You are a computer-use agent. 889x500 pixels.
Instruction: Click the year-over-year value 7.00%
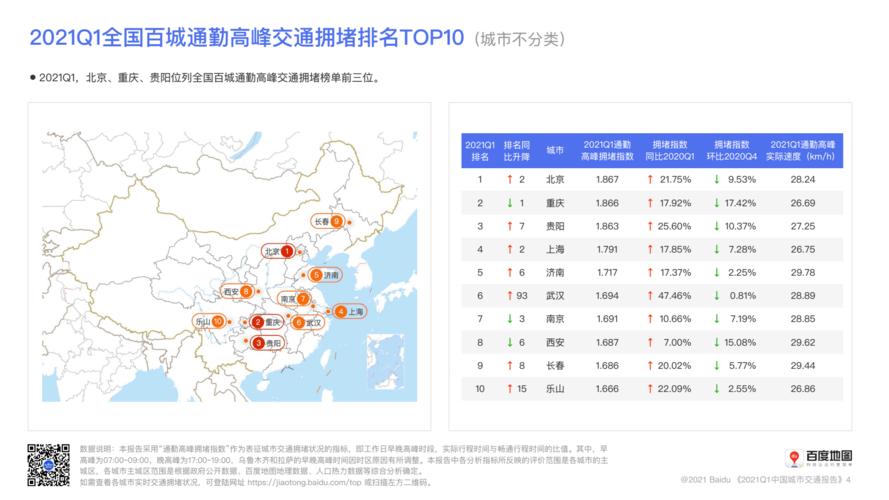[x=677, y=342]
